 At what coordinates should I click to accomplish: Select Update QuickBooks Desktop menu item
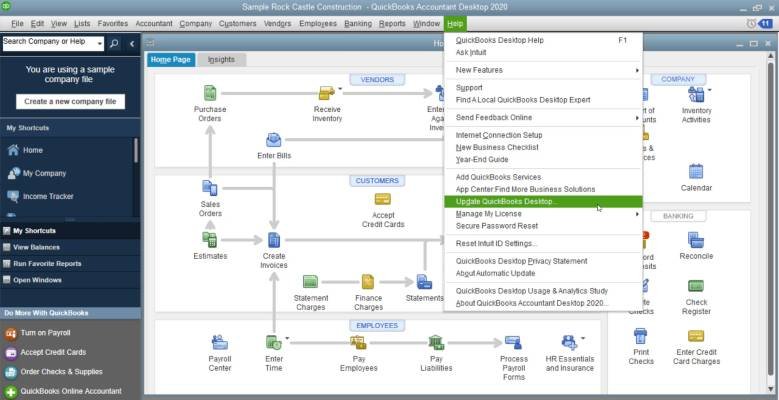[543, 202]
